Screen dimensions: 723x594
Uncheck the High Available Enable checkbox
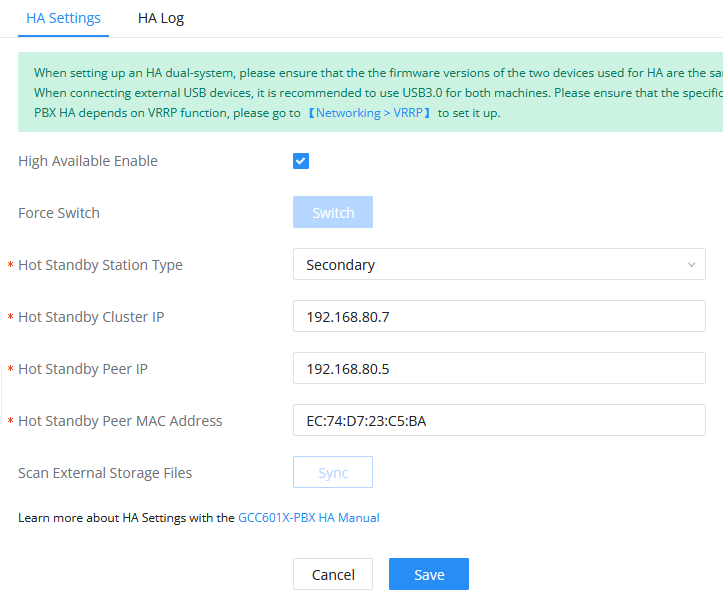(x=301, y=161)
